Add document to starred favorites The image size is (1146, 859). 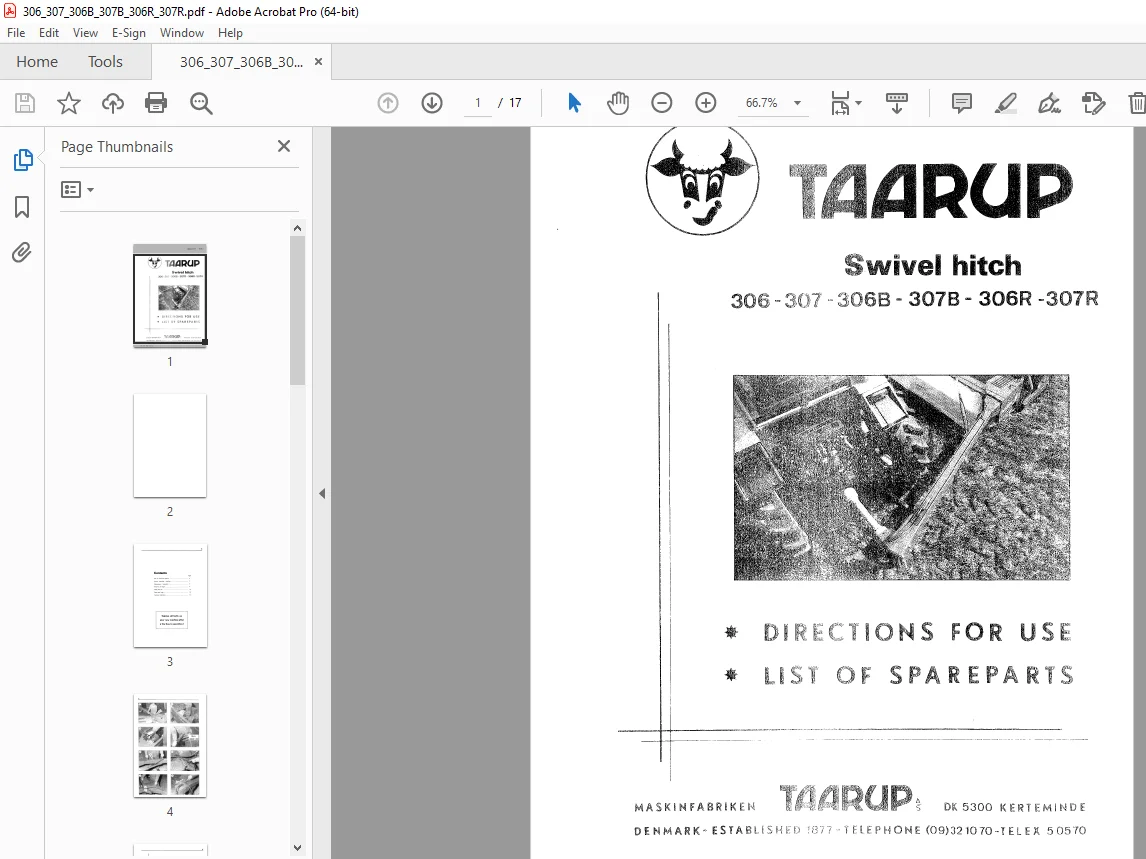[x=69, y=103]
